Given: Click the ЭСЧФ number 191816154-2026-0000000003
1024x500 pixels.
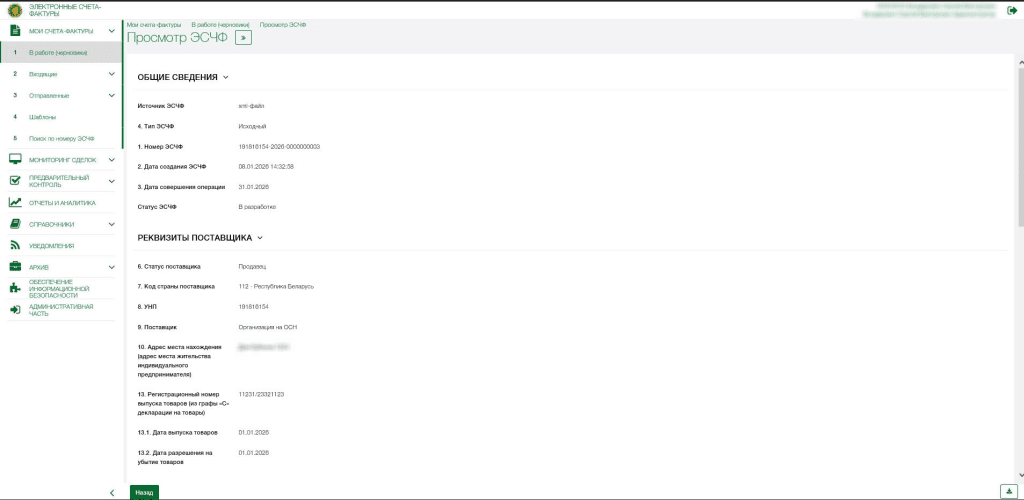Looking at the screenshot, I should click(x=280, y=147).
